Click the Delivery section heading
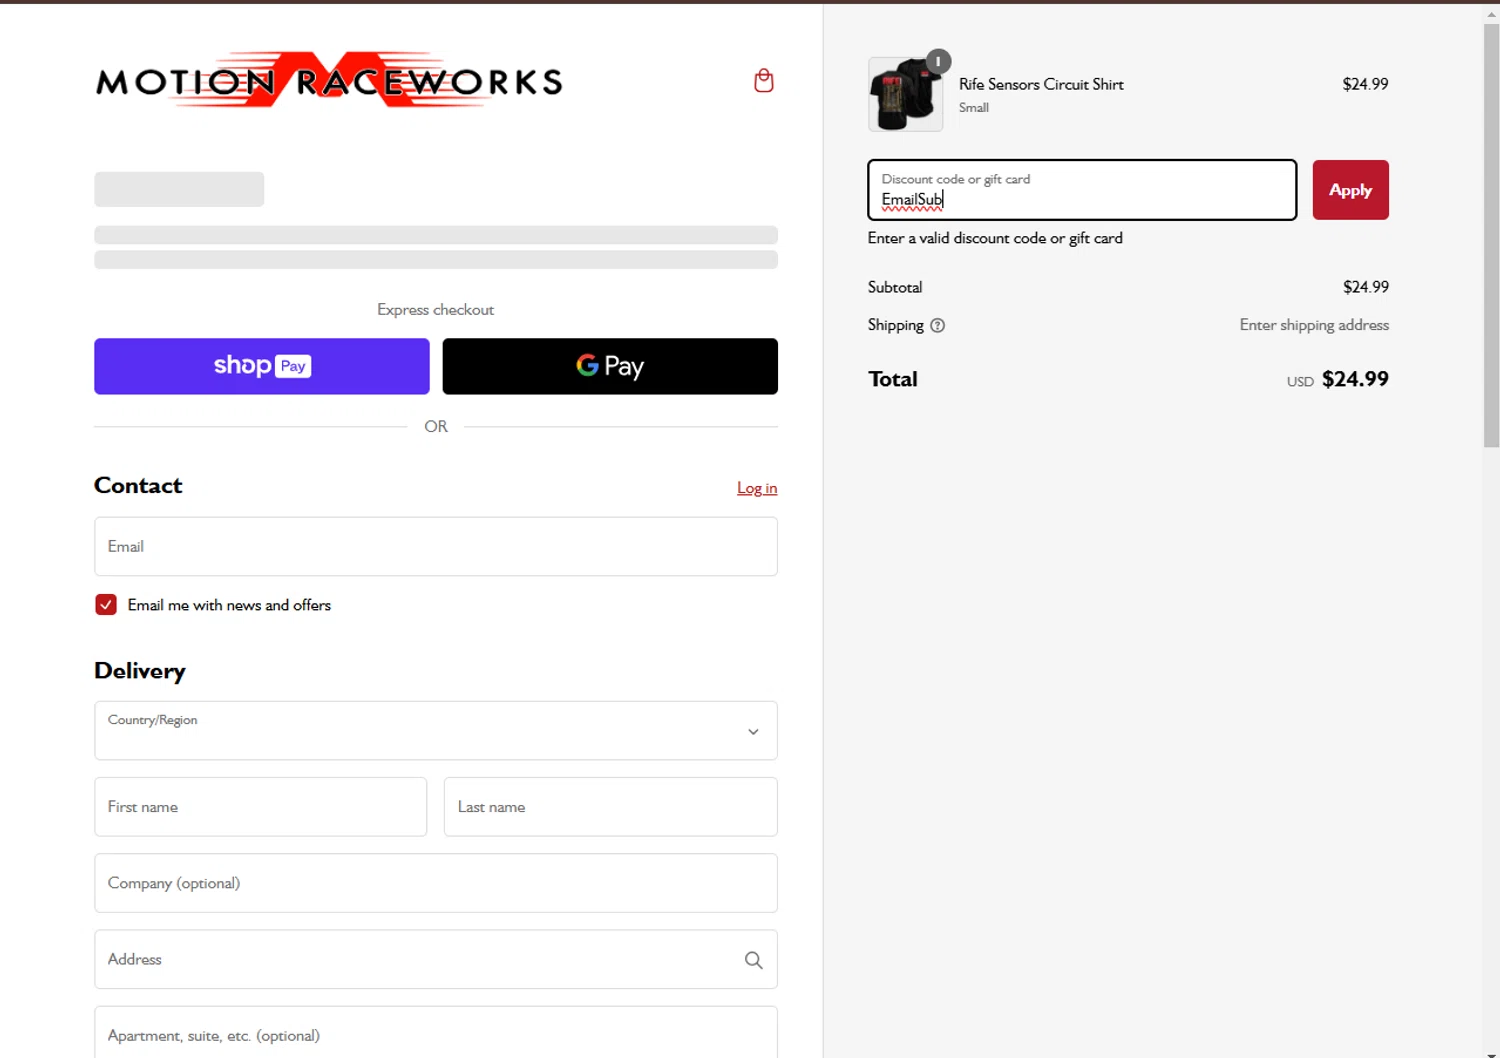This screenshot has width=1500, height=1058. click(140, 671)
